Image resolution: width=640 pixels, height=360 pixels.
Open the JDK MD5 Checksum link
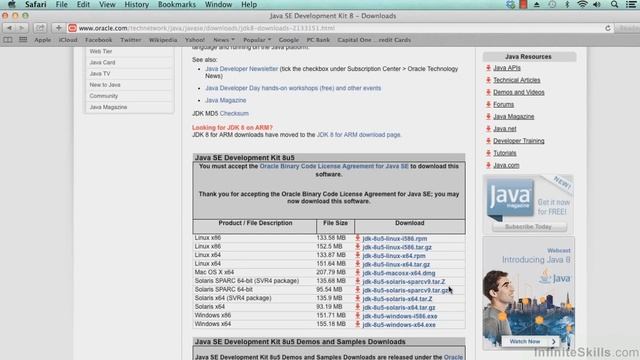click(234, 113)
